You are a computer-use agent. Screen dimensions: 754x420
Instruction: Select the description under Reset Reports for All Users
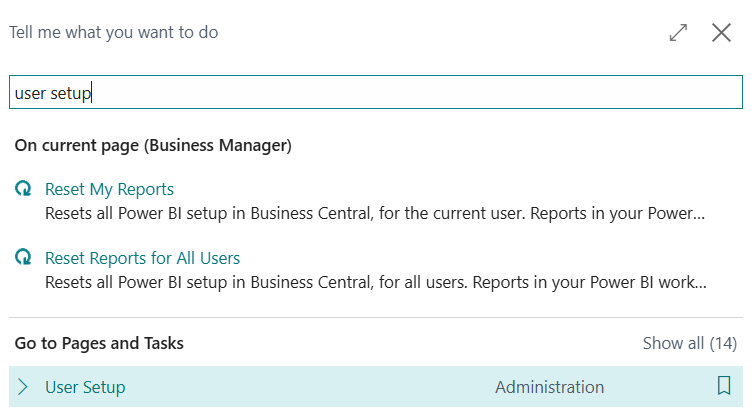pyautogui.click(x=375, y=282)
